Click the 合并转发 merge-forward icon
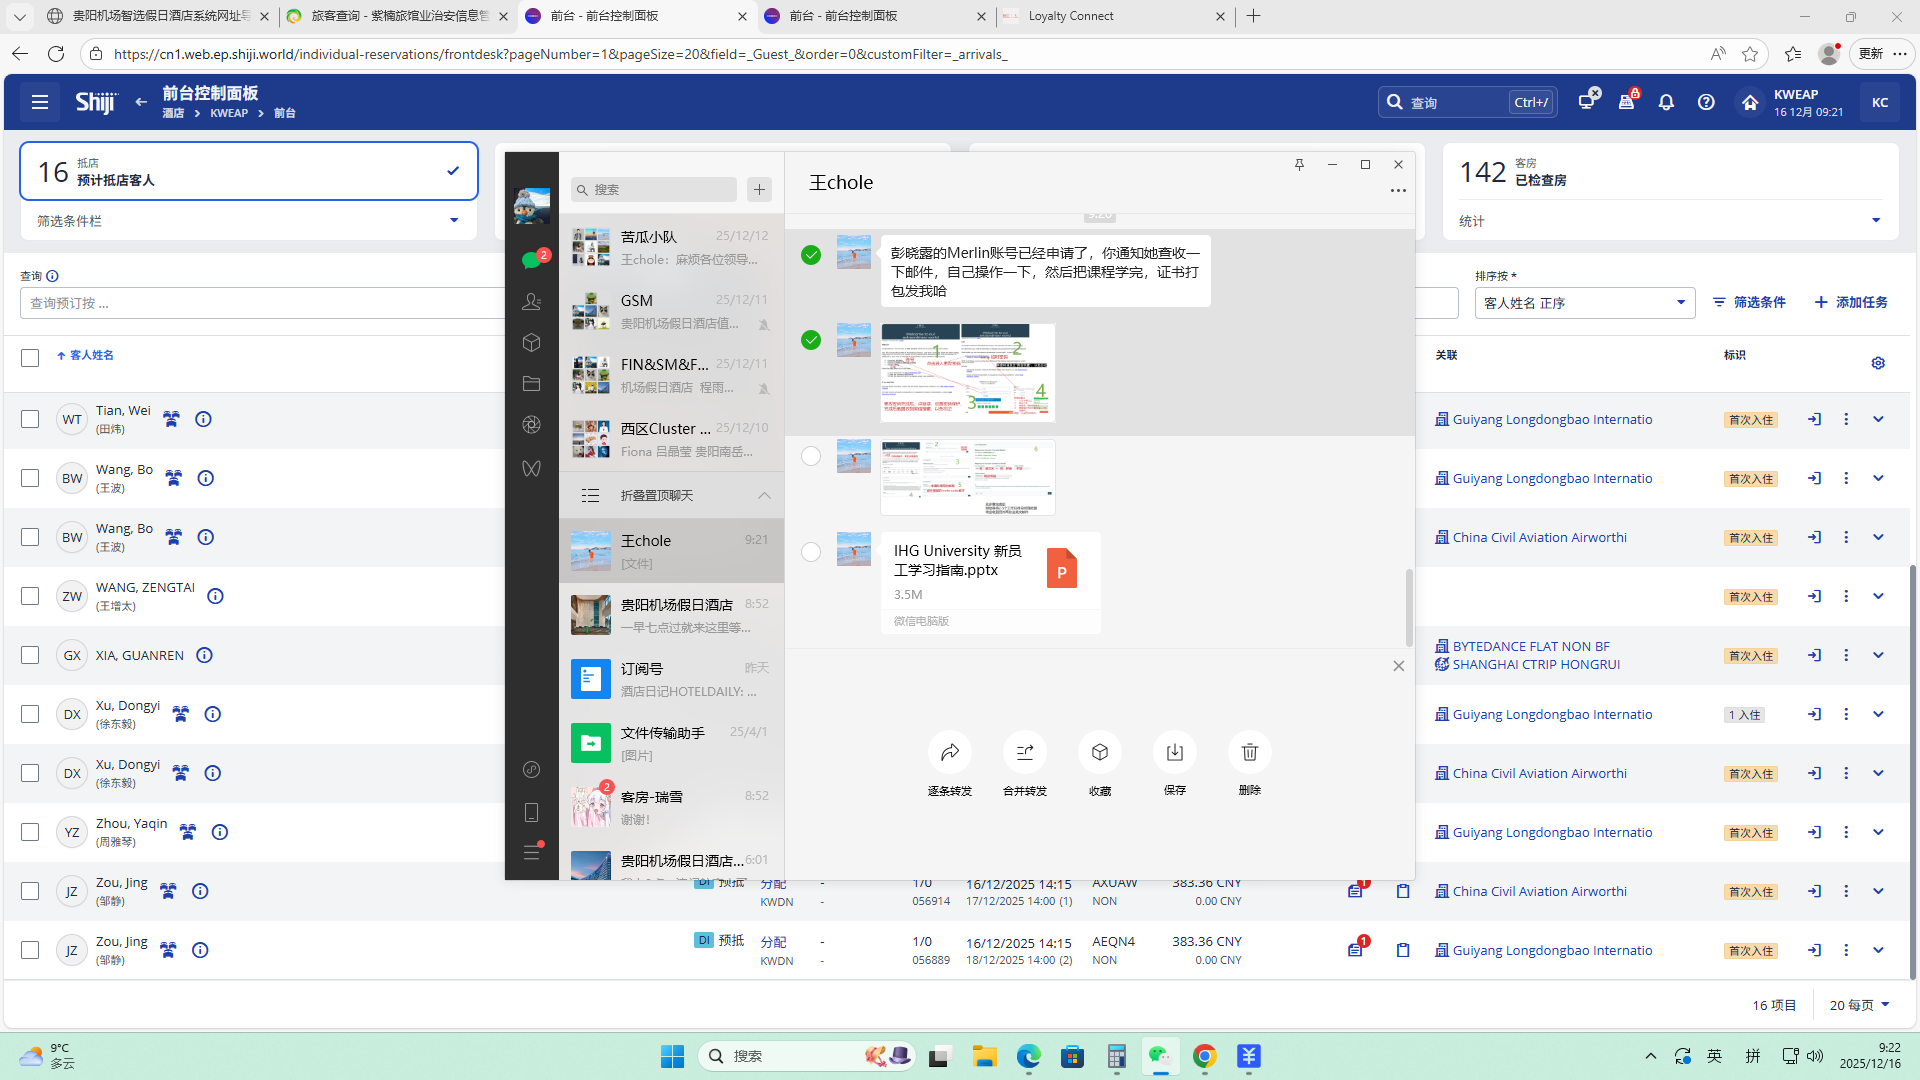 [1024, 752]
